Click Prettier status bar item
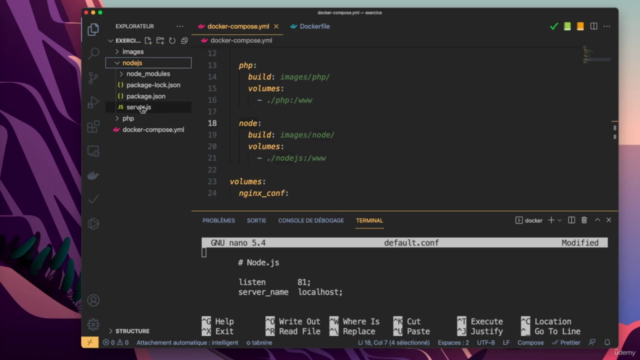640x360 pixels. [566, 342]
